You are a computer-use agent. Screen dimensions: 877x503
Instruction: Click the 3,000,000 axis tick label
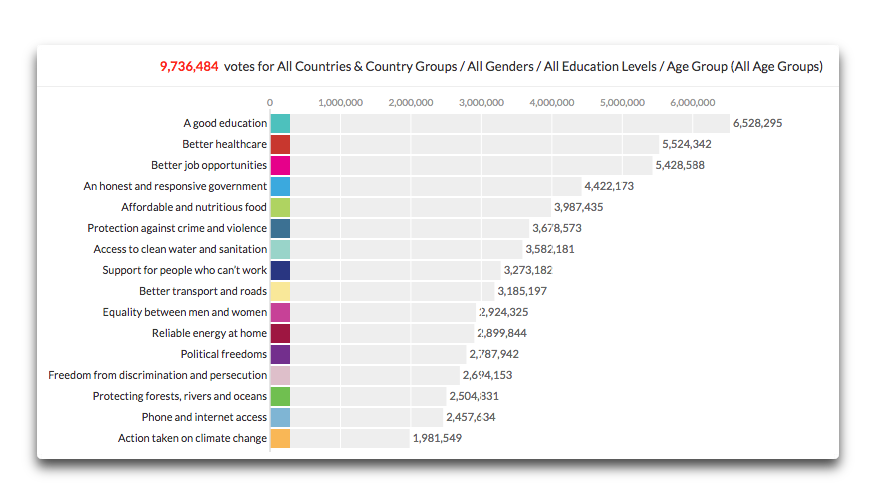tap(481, 102)
